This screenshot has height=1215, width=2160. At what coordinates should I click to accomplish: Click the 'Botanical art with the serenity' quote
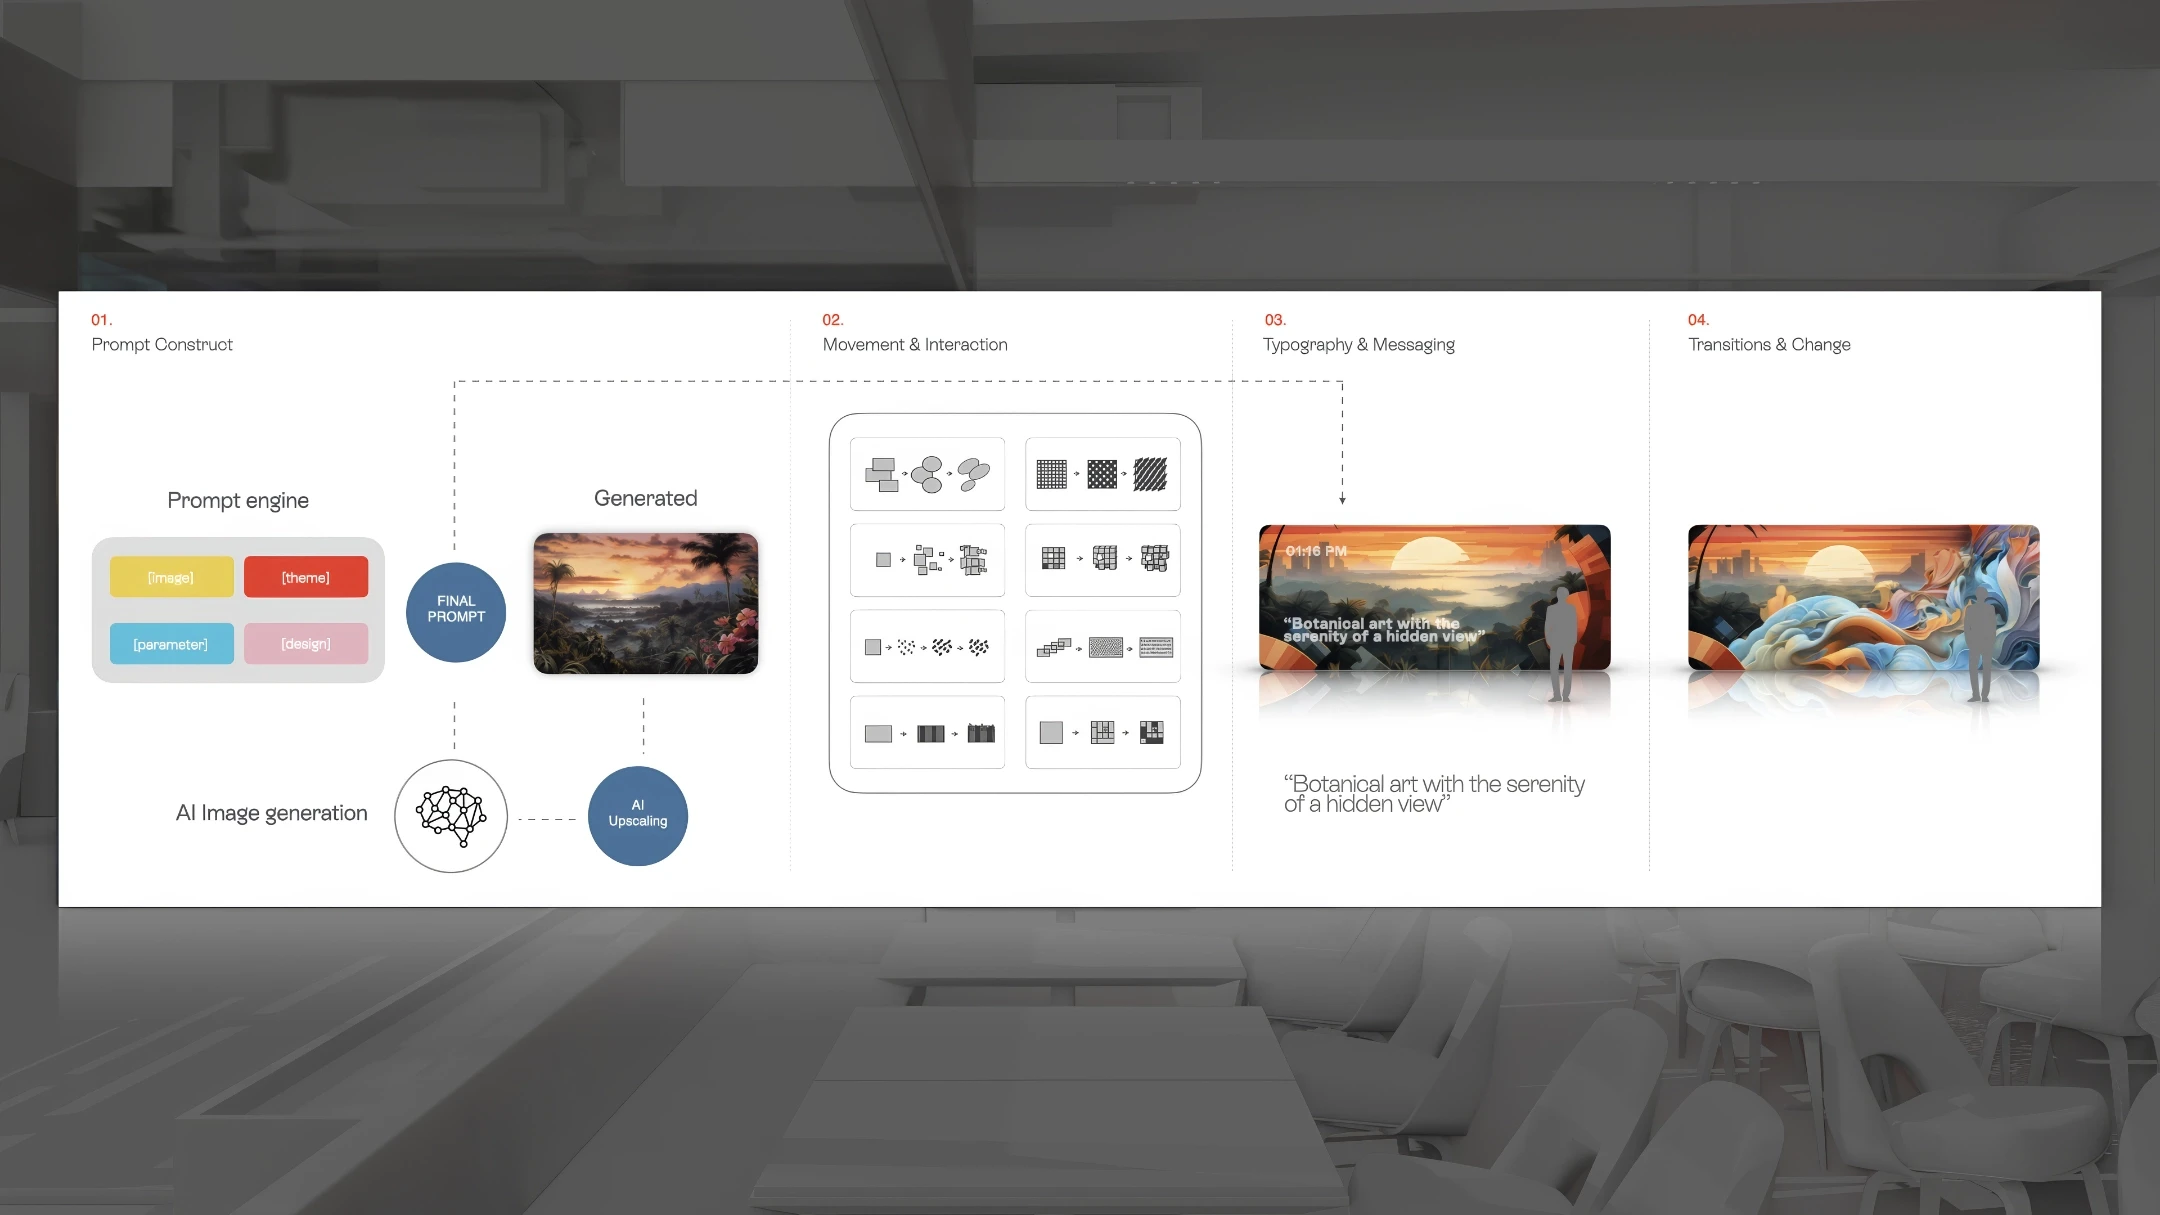coord(1434,793)
